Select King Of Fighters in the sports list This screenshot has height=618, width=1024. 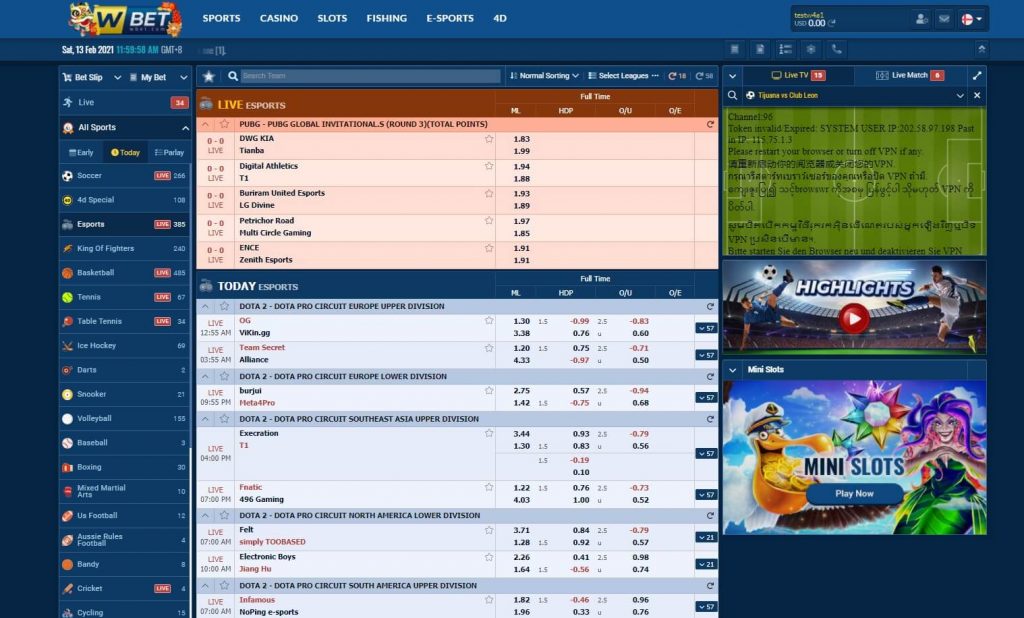(x=124, y=248)
